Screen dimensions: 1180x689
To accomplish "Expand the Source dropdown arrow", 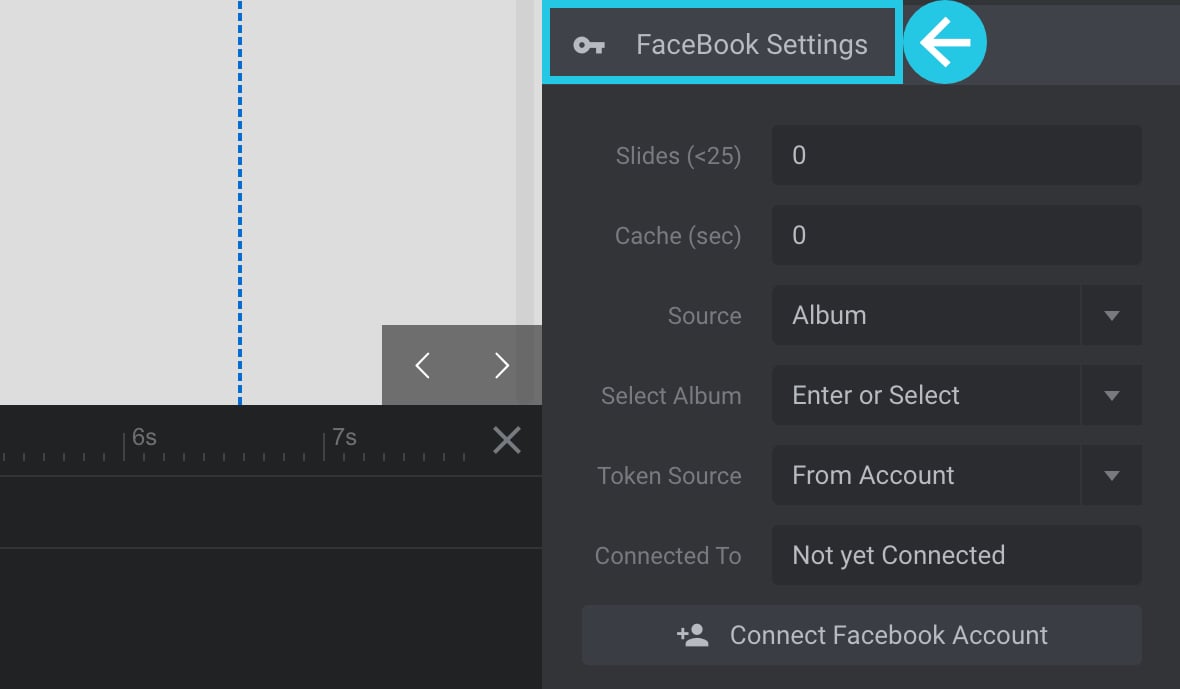I will tap(1112, 315).
